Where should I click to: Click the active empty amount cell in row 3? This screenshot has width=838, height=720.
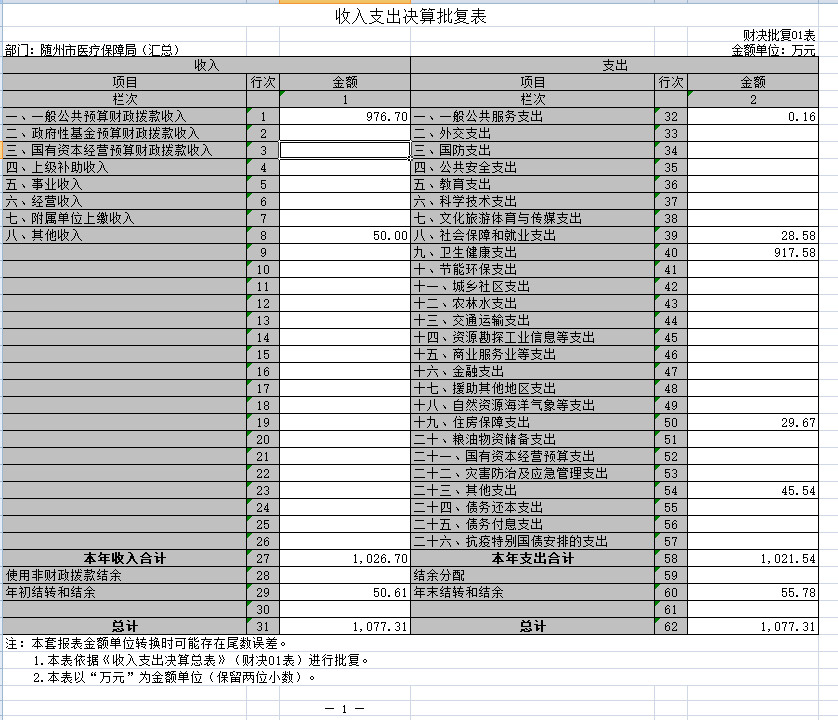(345, 151)
